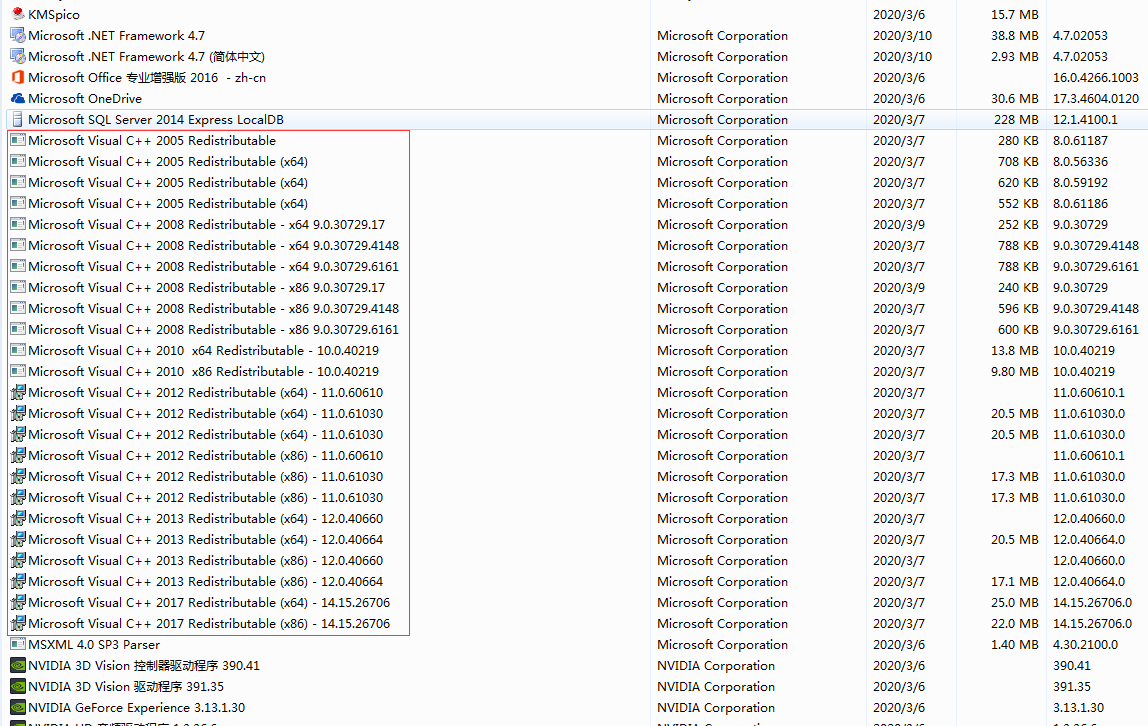Viewport: 1148px width, 726px height.
Task: Click size cell 280 KB
Action: [1018, 140]
